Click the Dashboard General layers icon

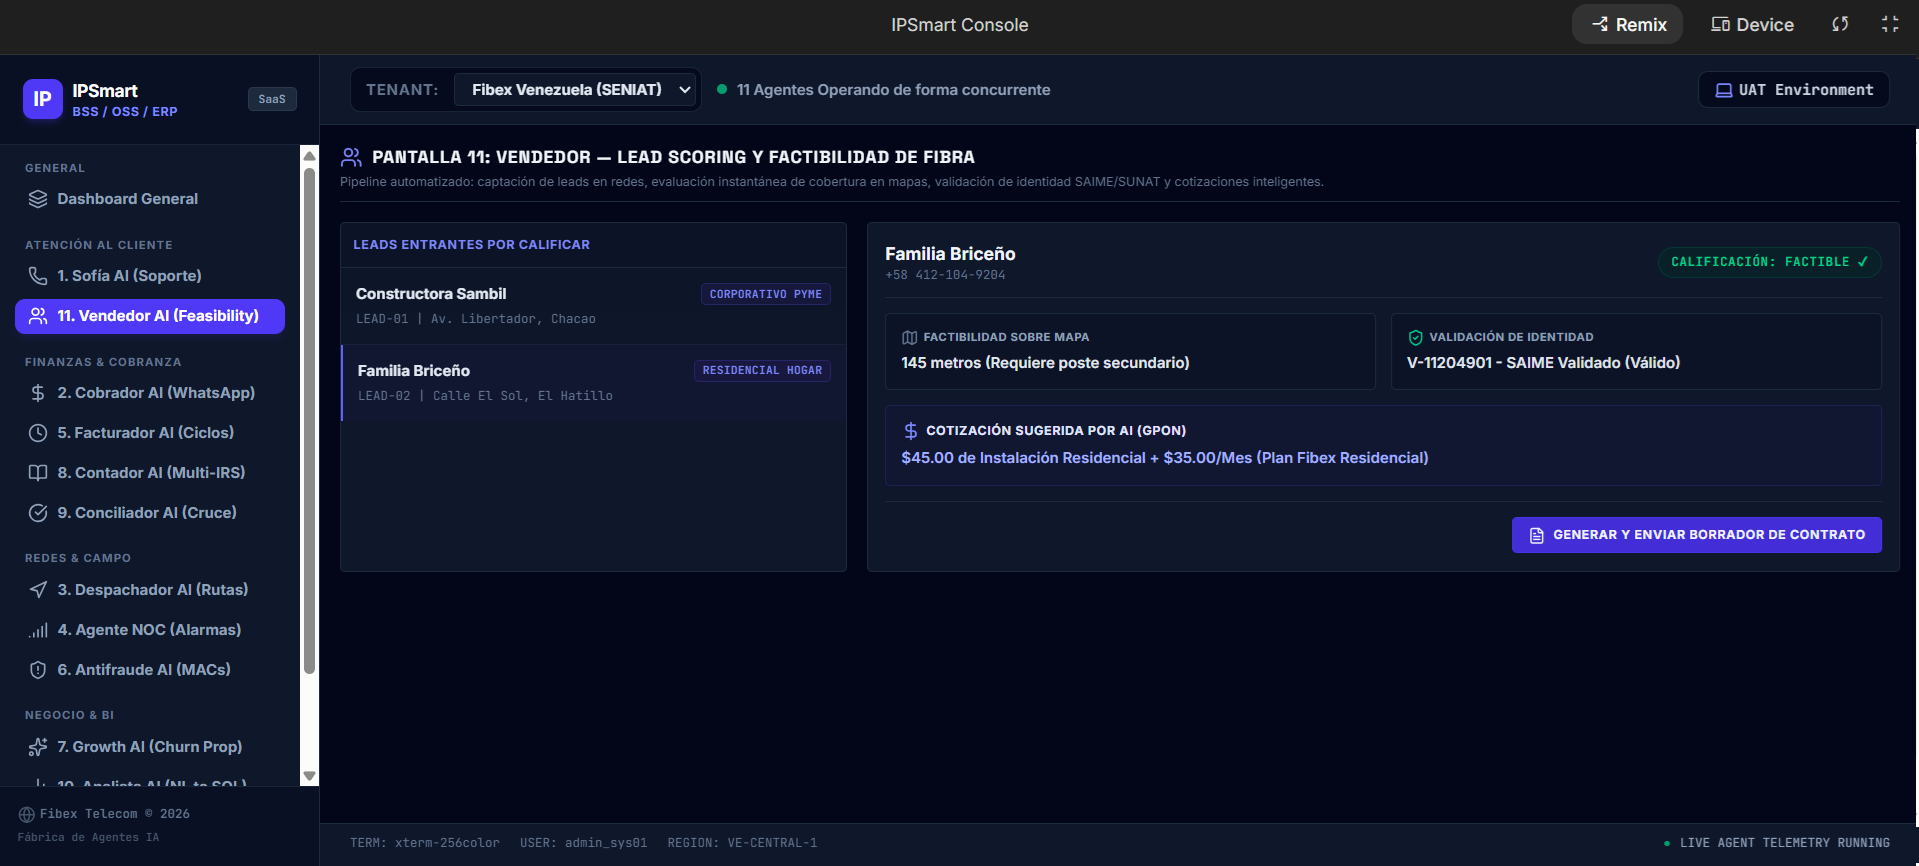click(x=38, y=199)
